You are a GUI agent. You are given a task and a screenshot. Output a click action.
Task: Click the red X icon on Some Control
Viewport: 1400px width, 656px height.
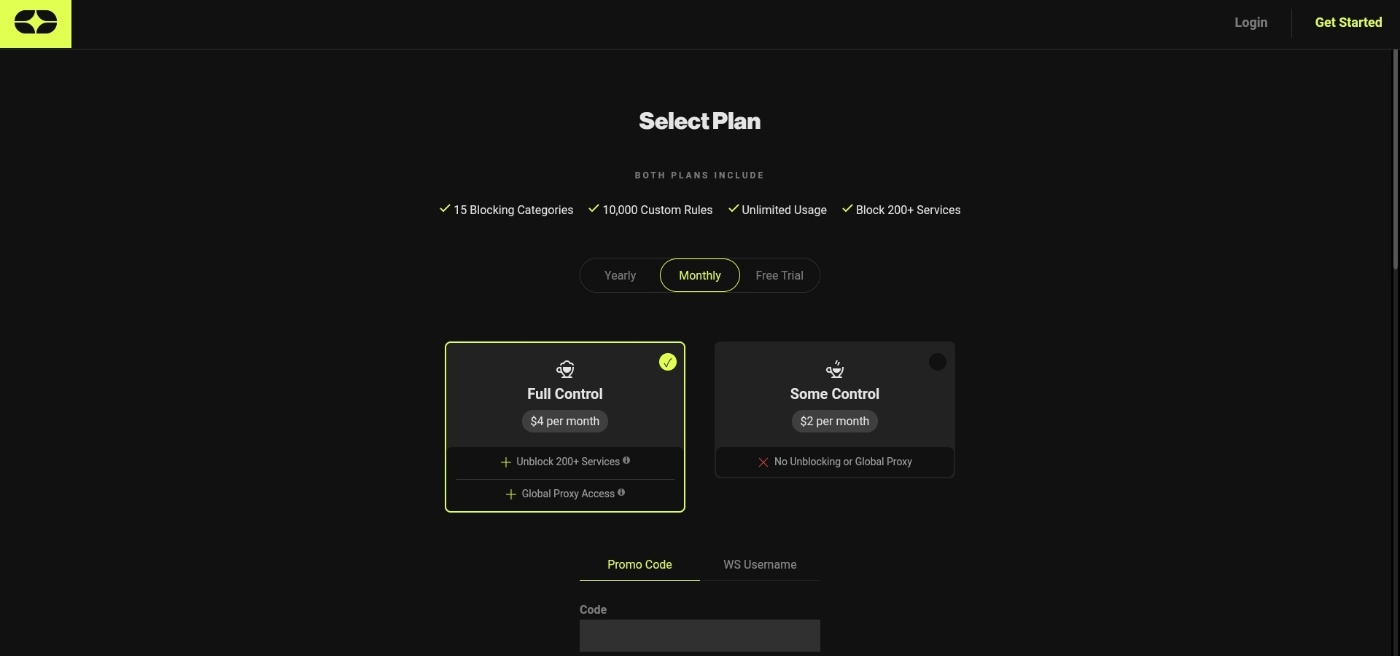coord(763,462)
